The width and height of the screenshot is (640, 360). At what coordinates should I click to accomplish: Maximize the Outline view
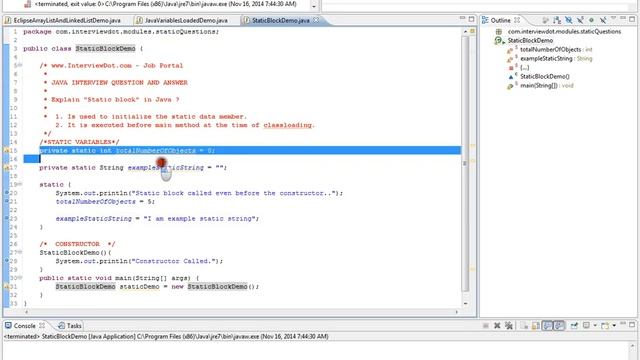pos(632,19)
